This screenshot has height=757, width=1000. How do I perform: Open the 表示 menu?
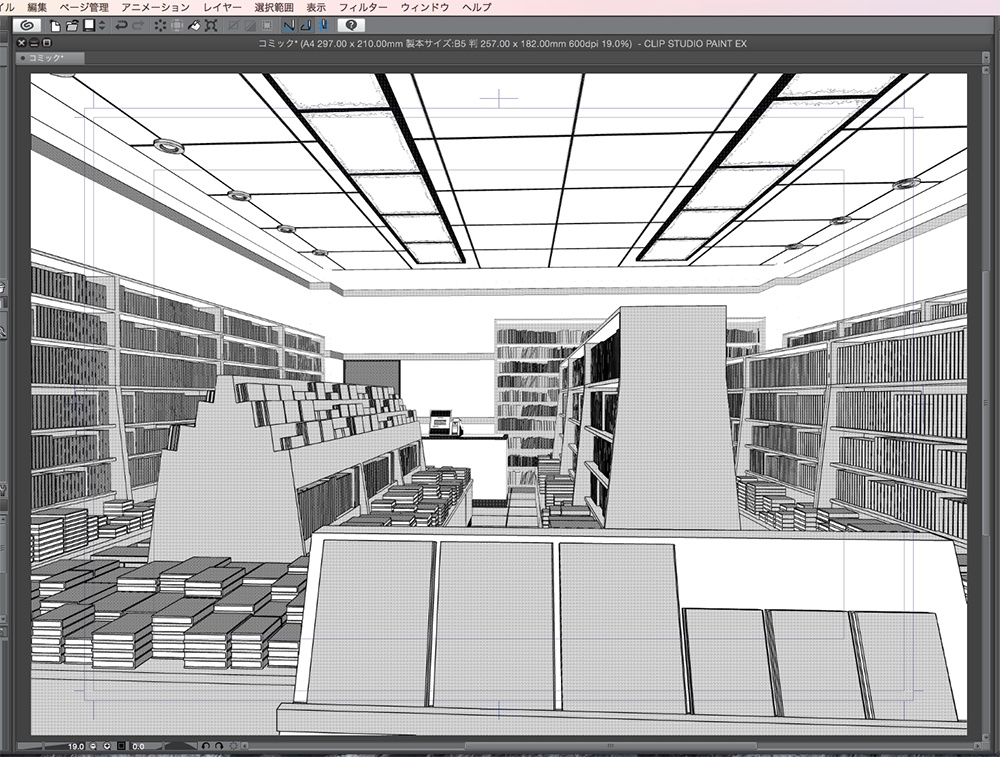coord(318,5)
